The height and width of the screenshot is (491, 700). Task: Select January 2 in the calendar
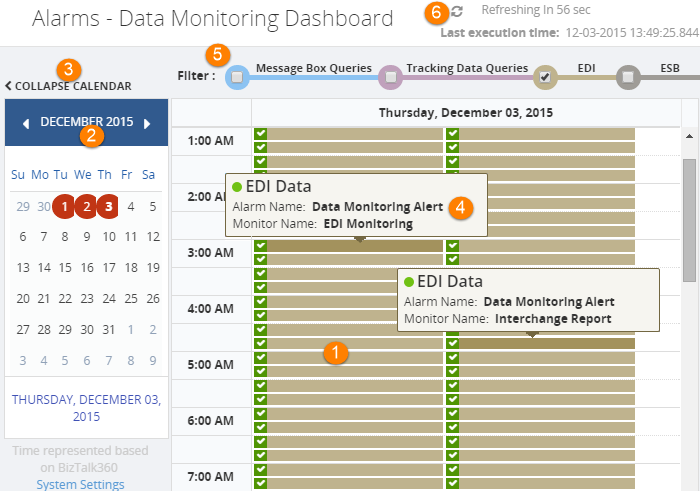pyautogui.click(x=153, y=329)
